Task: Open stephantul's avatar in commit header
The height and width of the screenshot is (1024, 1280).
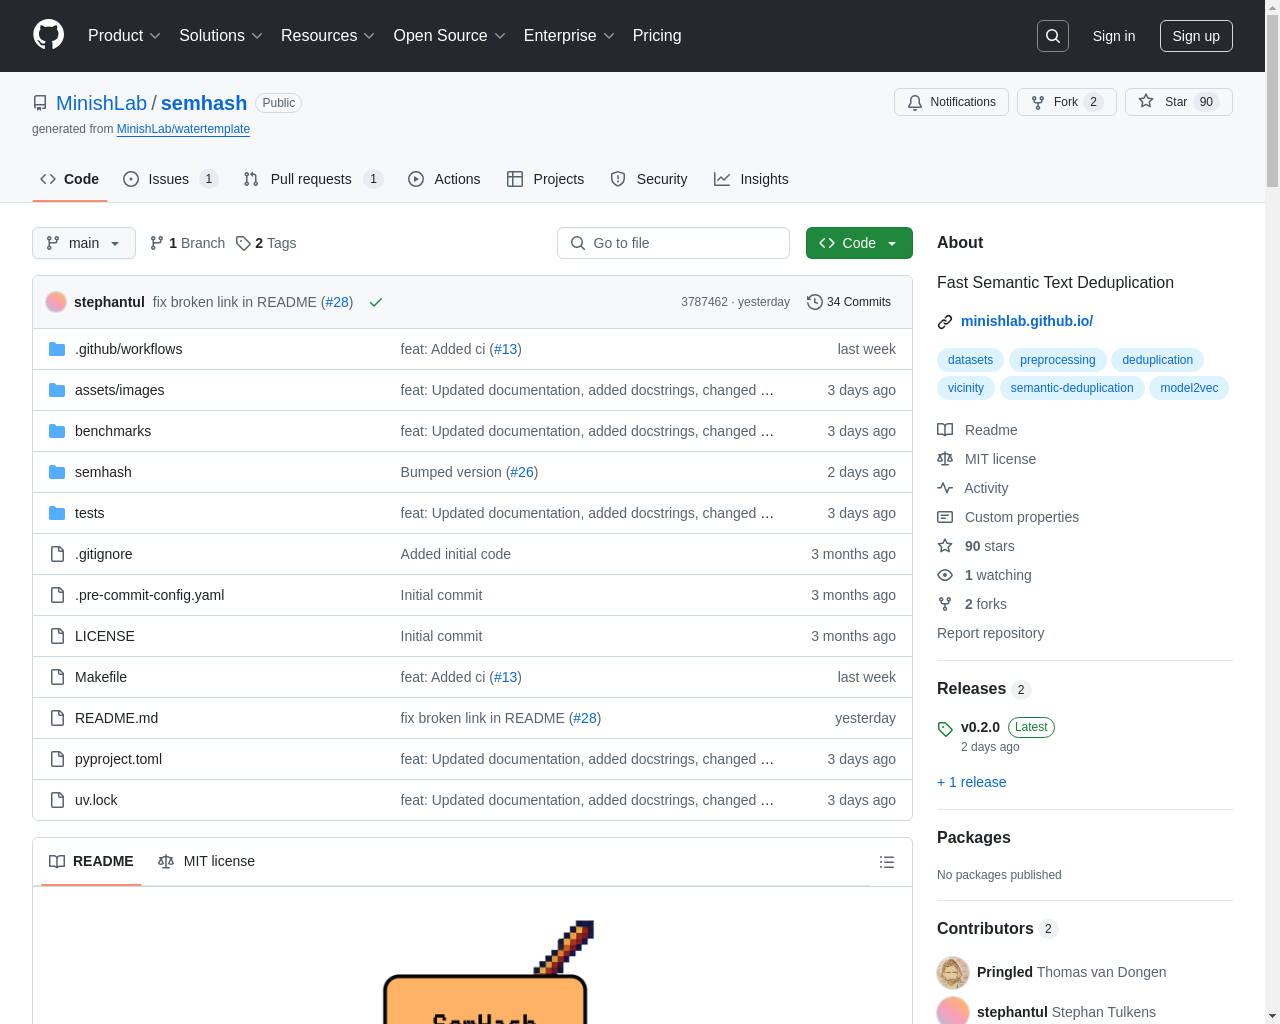Action: 56,302
